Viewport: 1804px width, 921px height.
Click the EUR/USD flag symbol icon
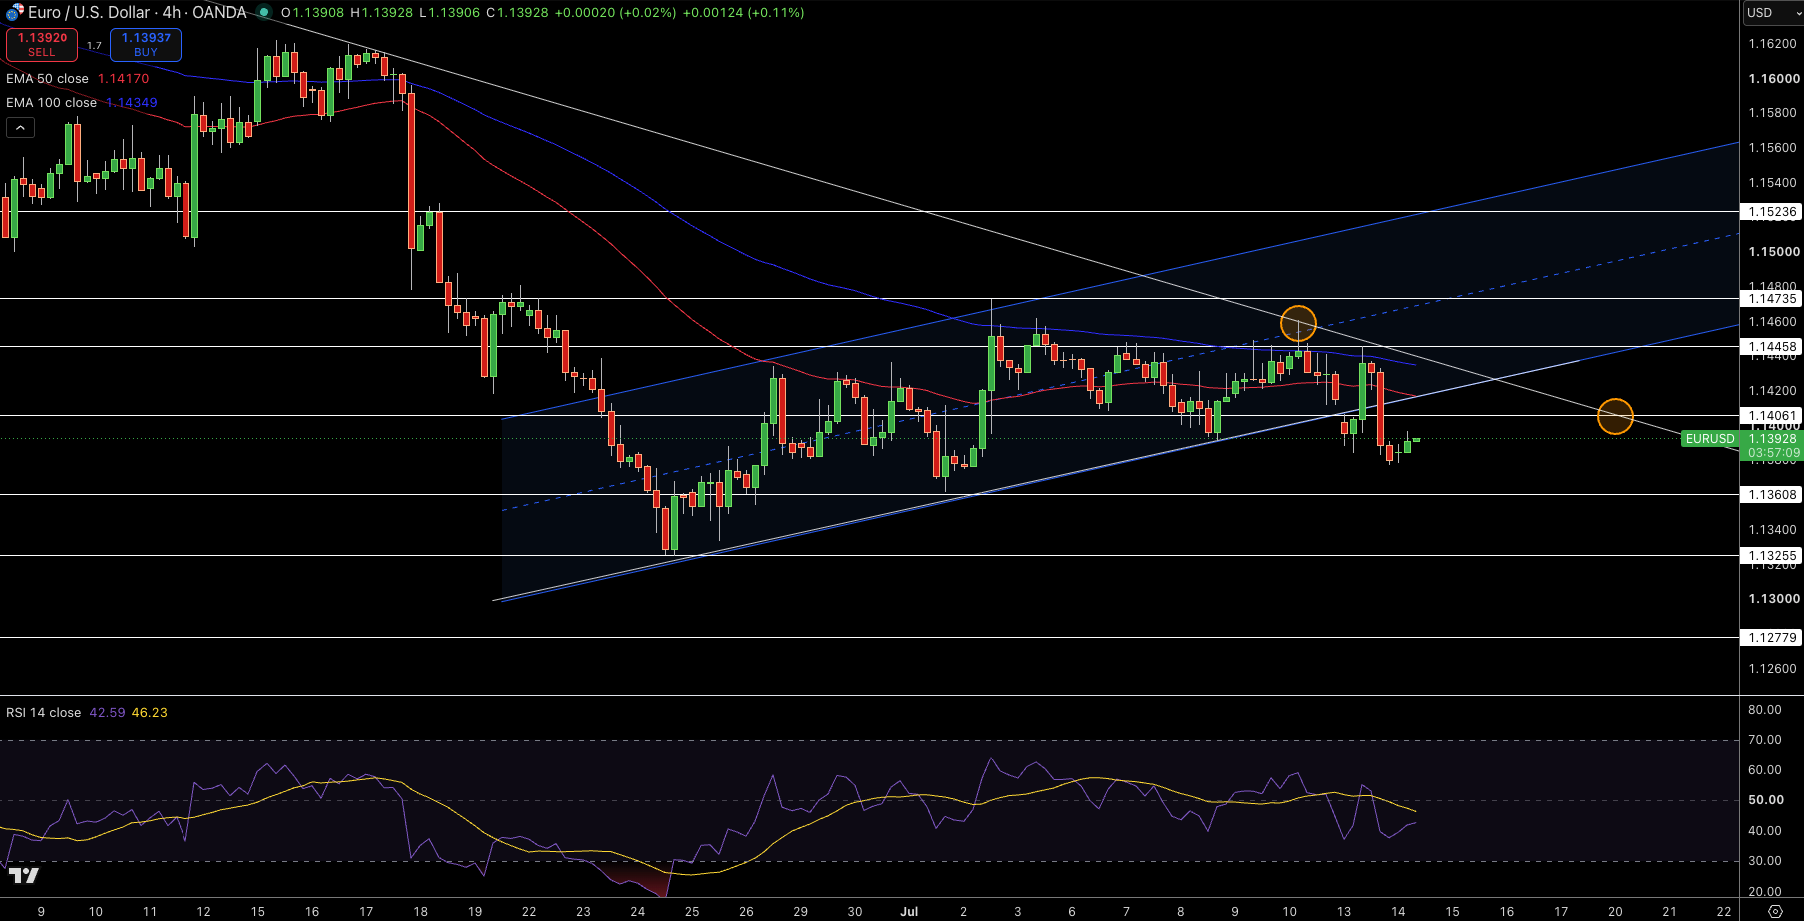coord(14,12)
